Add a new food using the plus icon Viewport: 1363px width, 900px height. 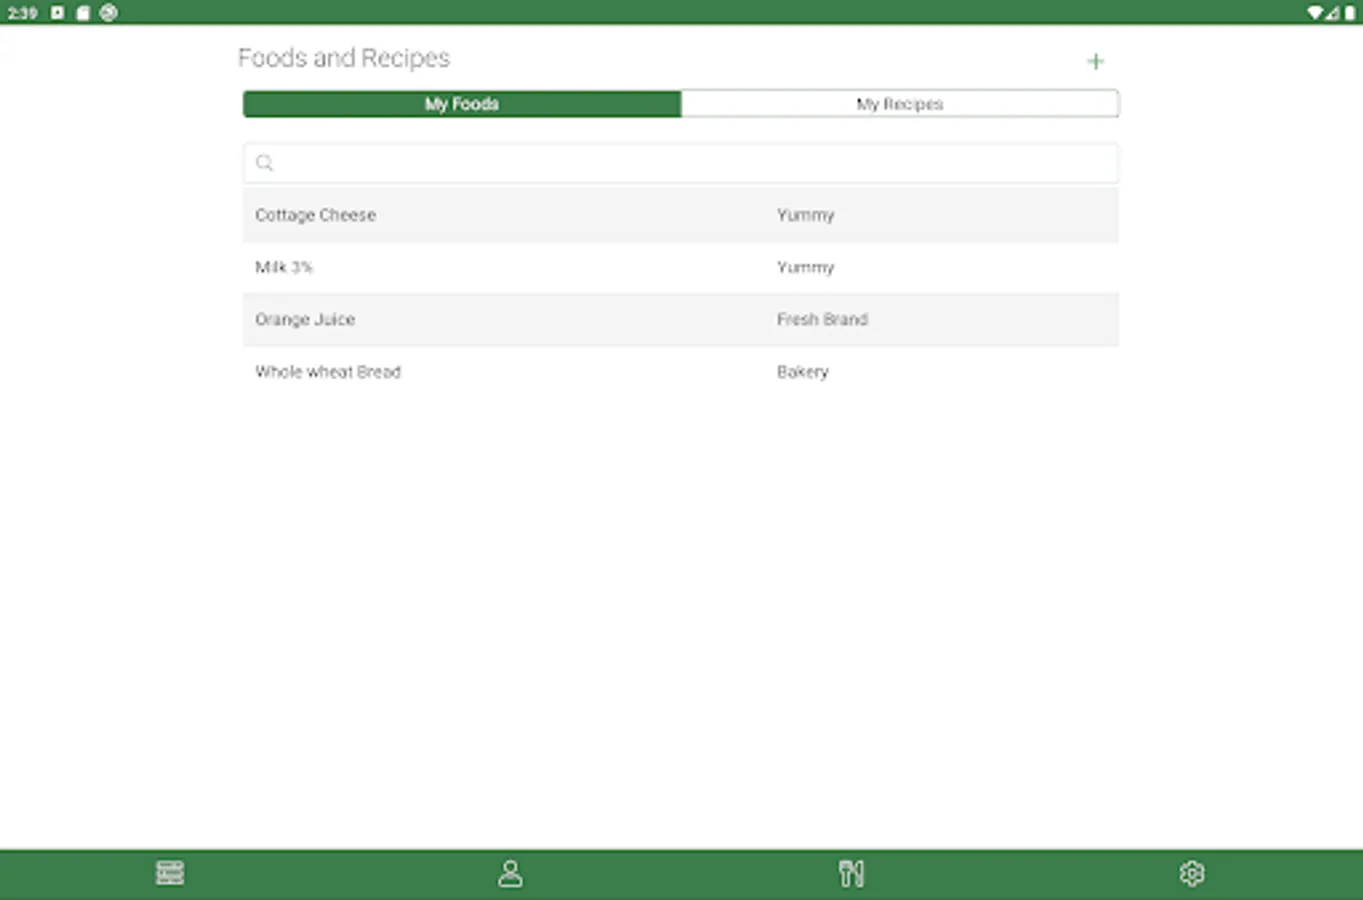pyautogui.click(x=1095, y=61)
